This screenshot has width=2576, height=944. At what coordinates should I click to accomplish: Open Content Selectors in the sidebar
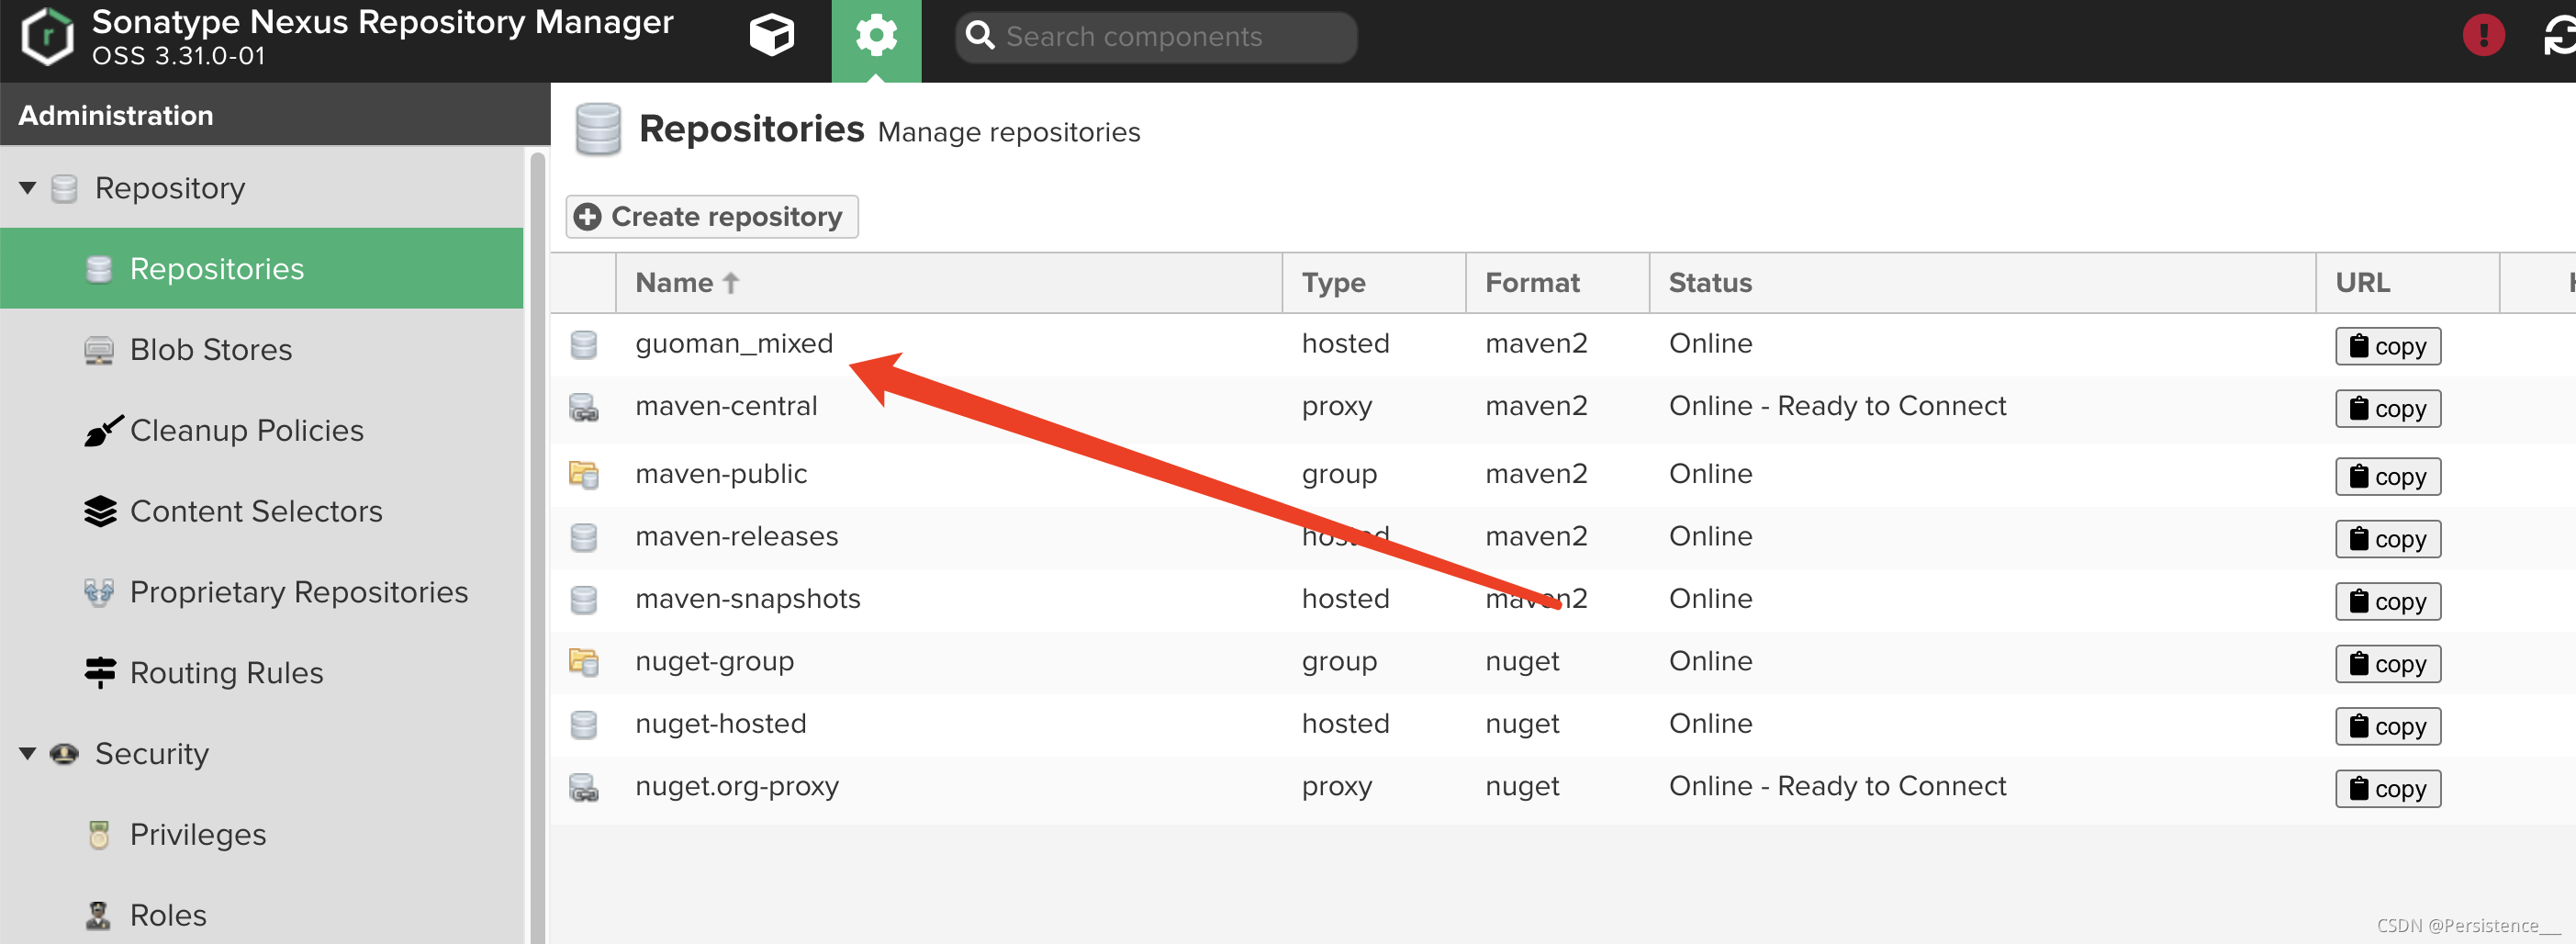pos(261,511)
